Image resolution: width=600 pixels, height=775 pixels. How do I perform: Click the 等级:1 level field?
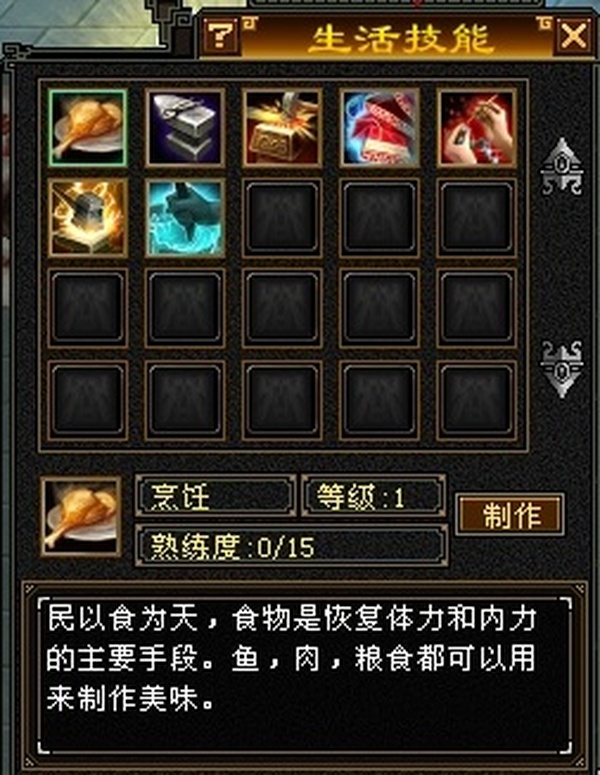374,495
